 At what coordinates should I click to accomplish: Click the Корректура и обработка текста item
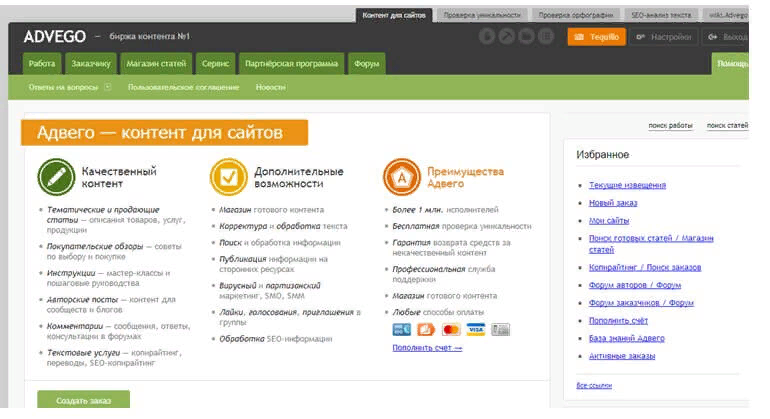(x=283, y=226)
